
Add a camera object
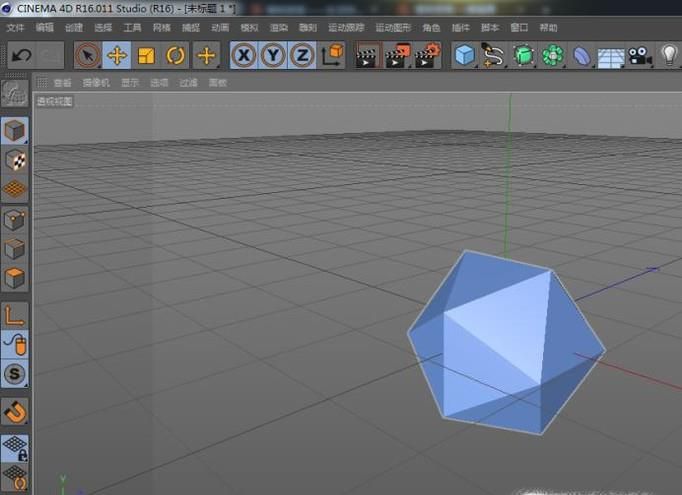(640, 55)
